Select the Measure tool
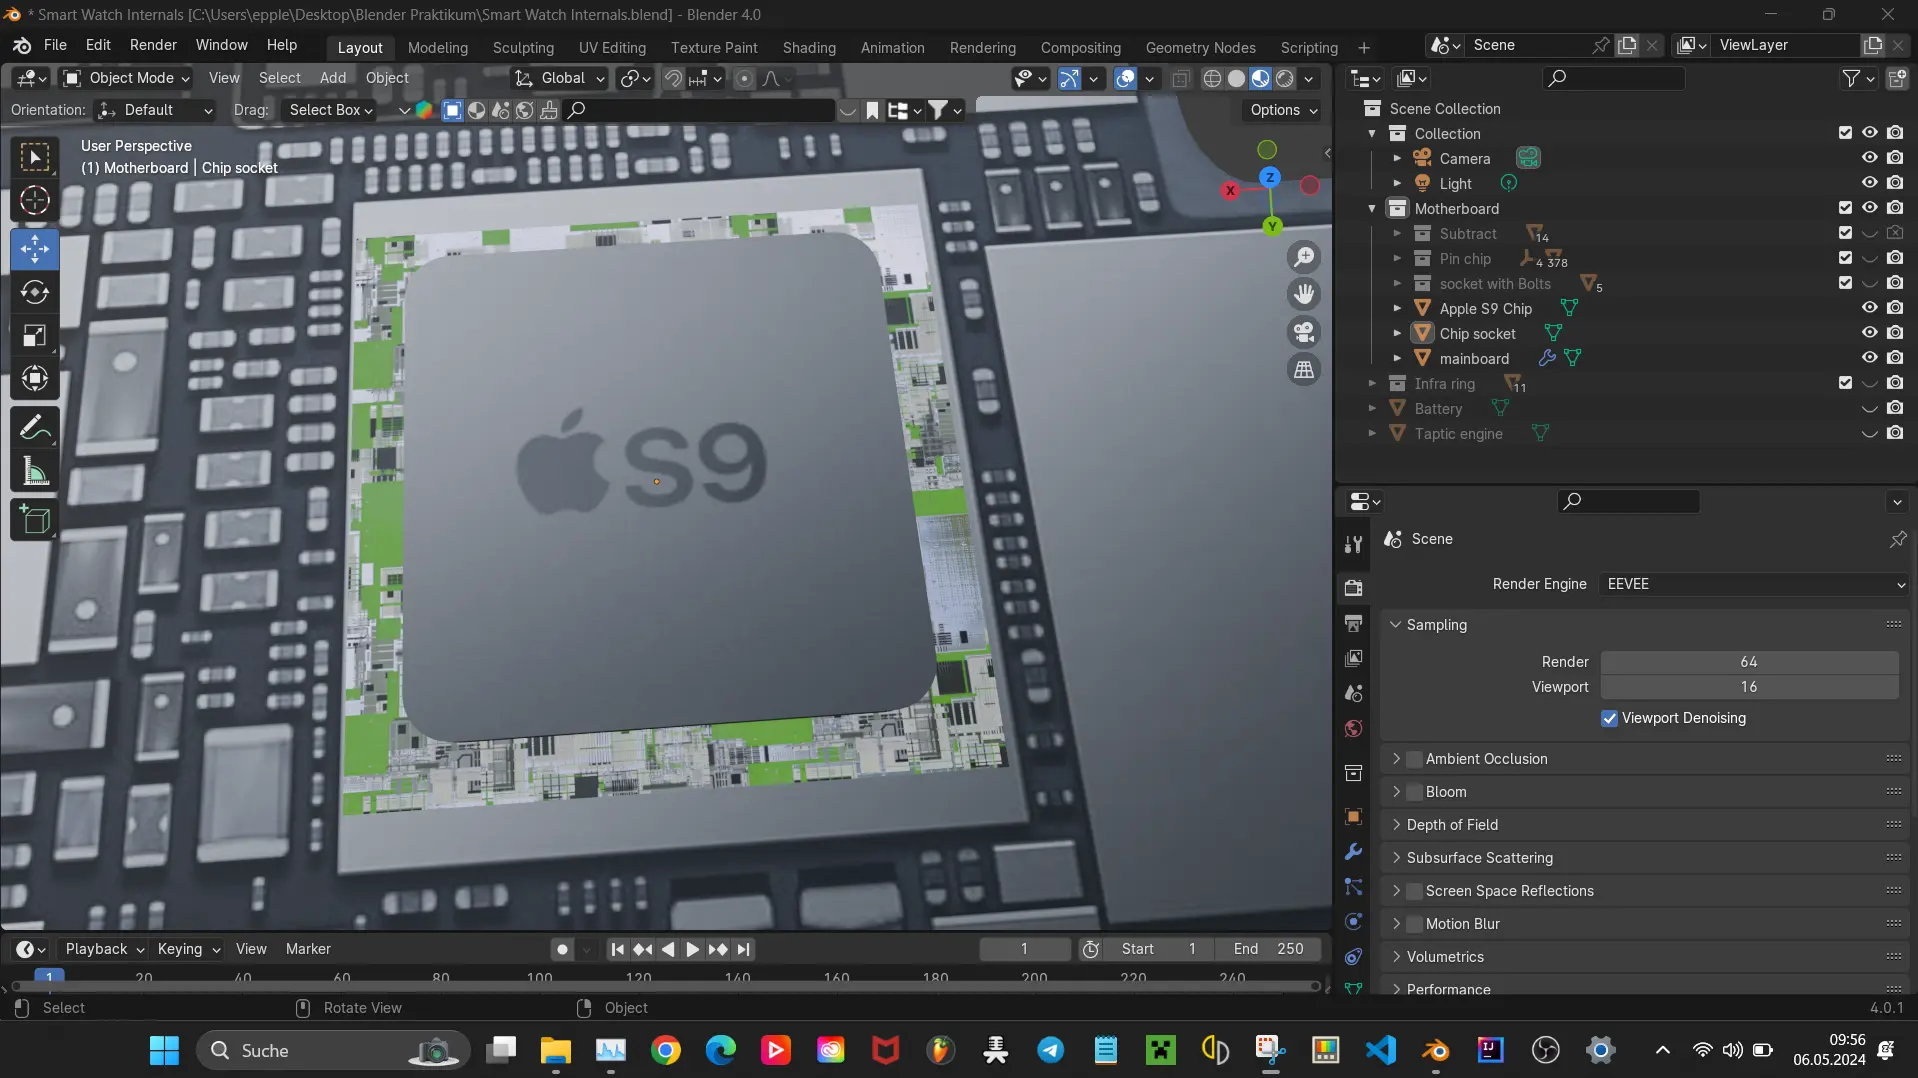 35,471
